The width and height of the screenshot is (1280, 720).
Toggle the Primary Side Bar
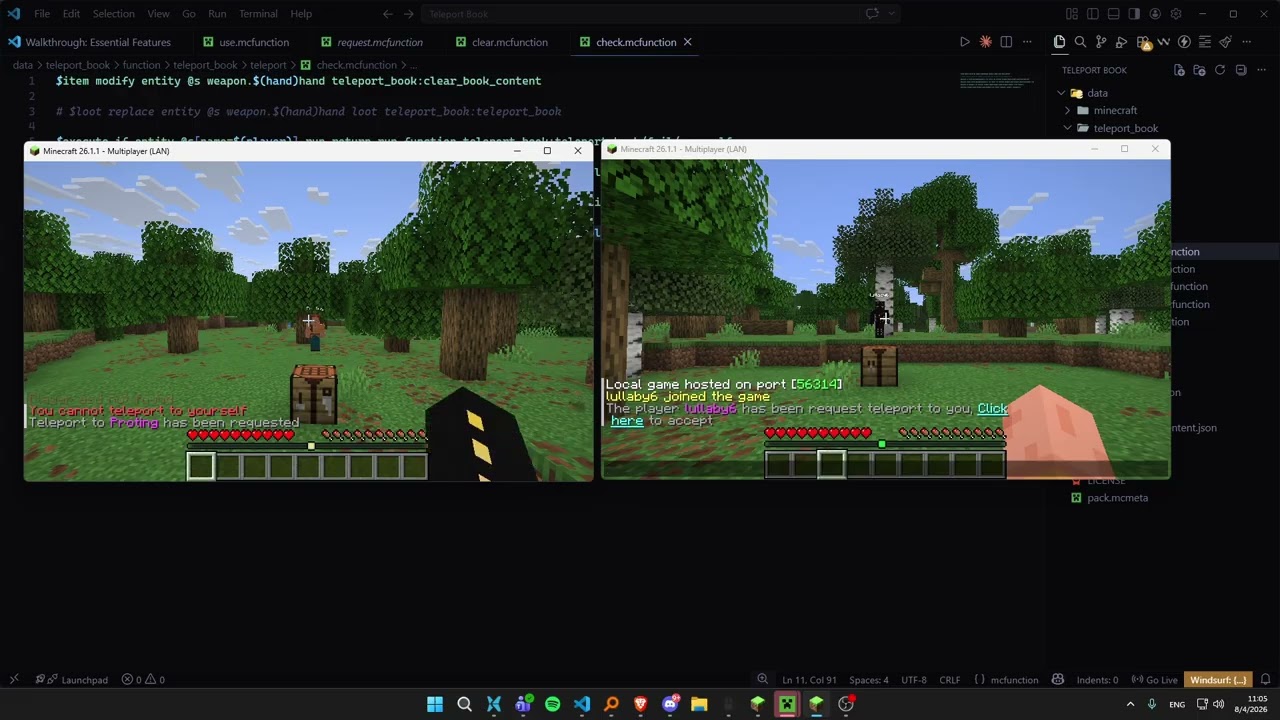tap(1092, 14)
